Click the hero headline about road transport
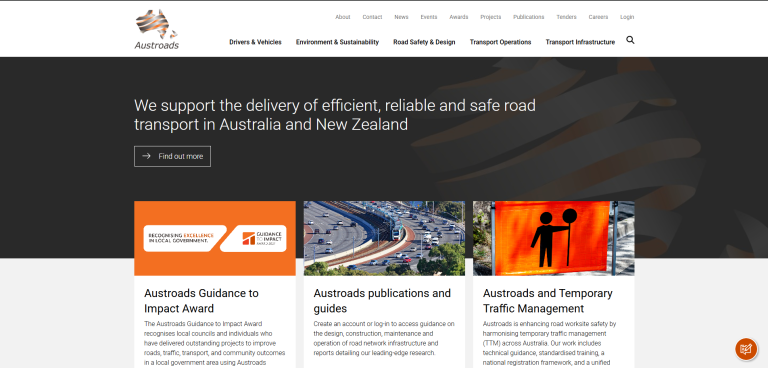This screenshot has width=768, height=368. tap(335, 115)
